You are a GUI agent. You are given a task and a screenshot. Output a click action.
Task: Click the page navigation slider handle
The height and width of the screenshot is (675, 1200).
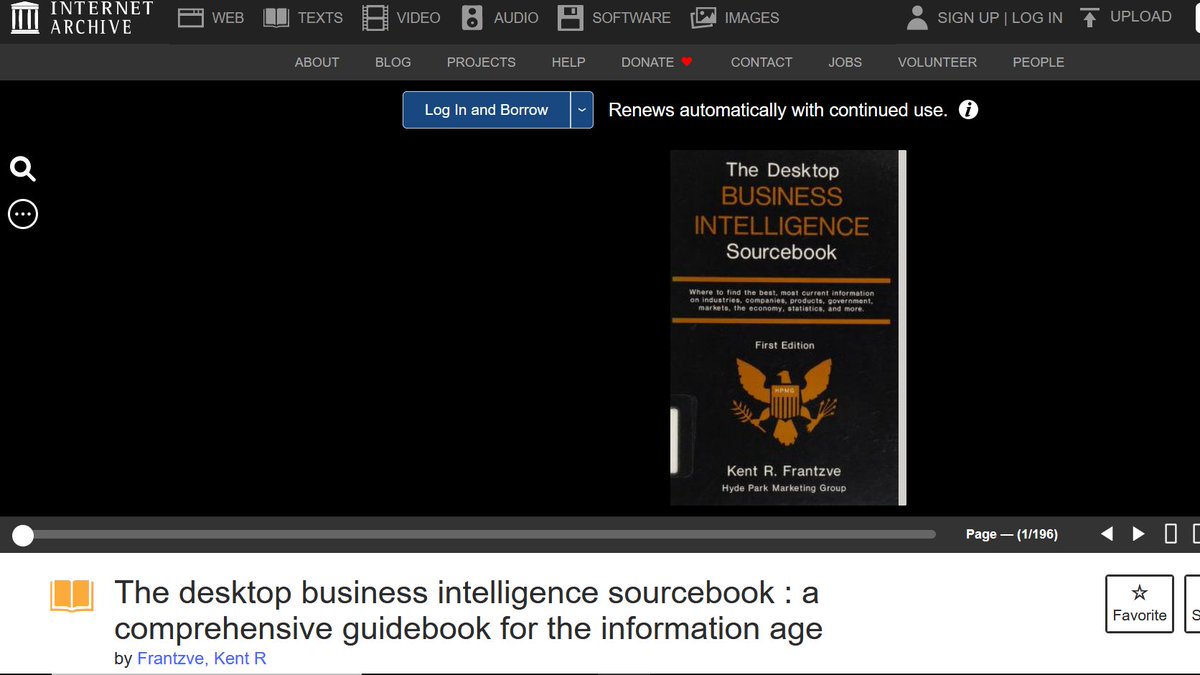pos(23,535)
